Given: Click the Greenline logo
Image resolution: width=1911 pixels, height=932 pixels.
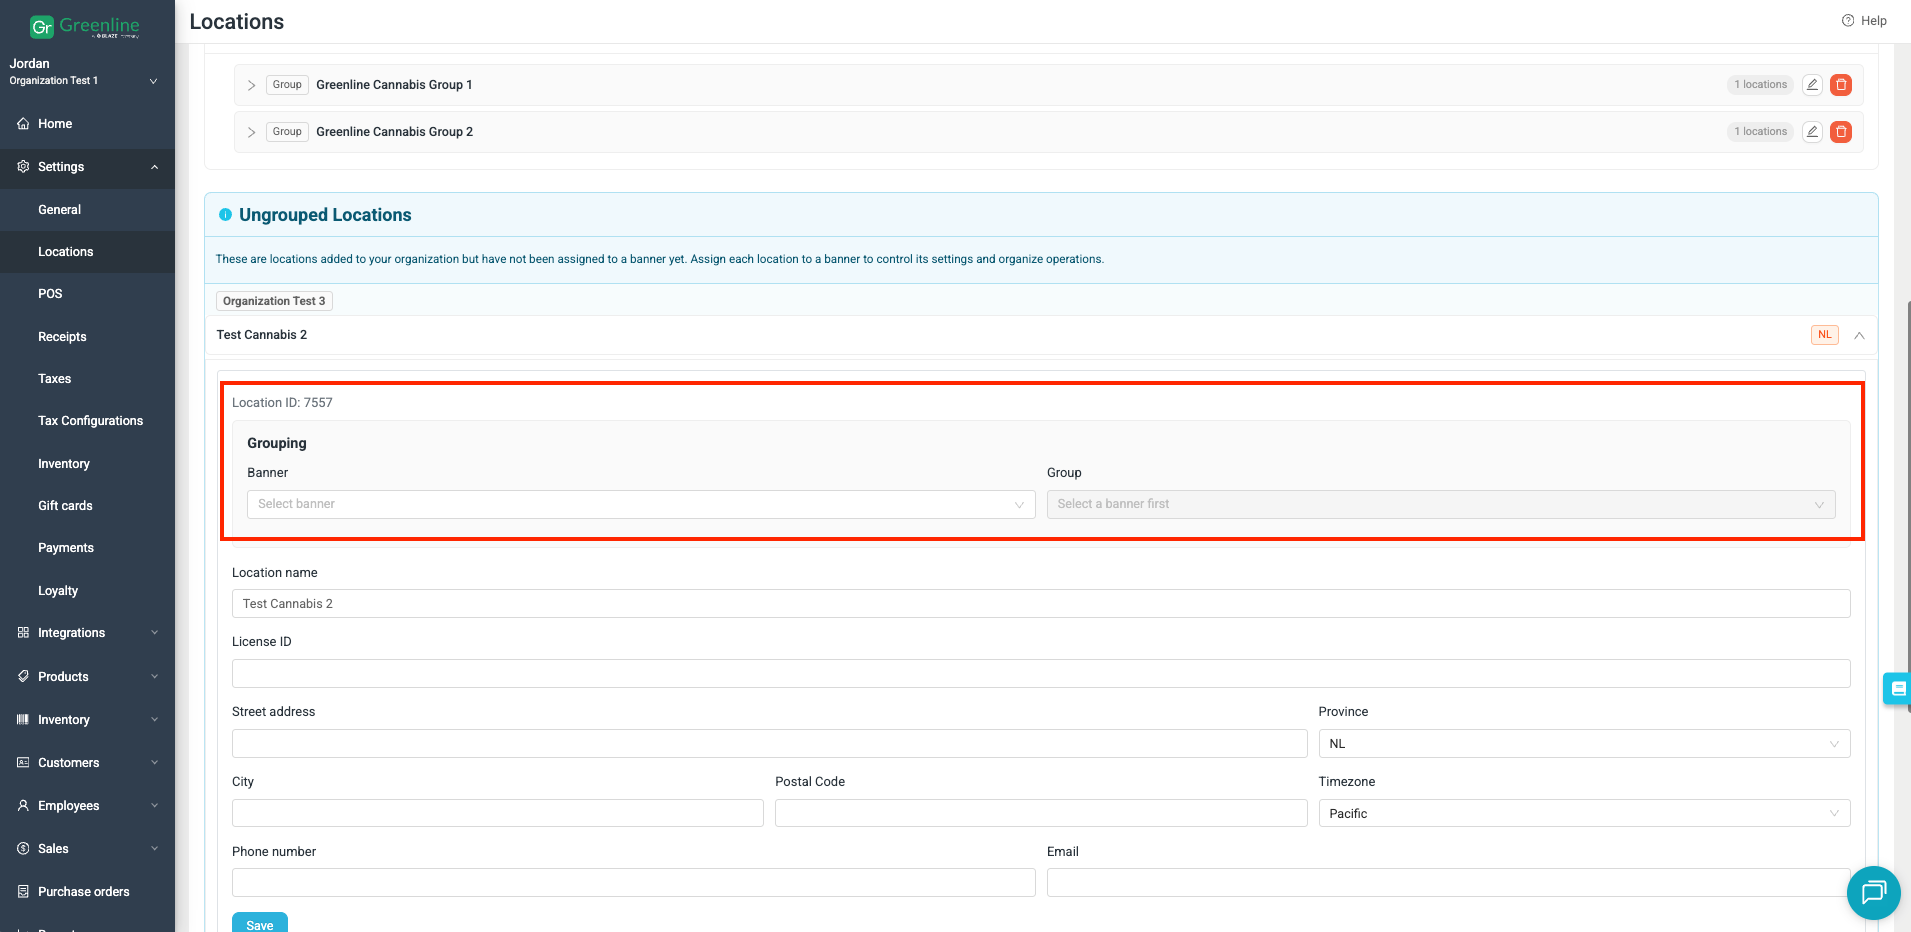Looking at the screenshot, I should point(85,27).
